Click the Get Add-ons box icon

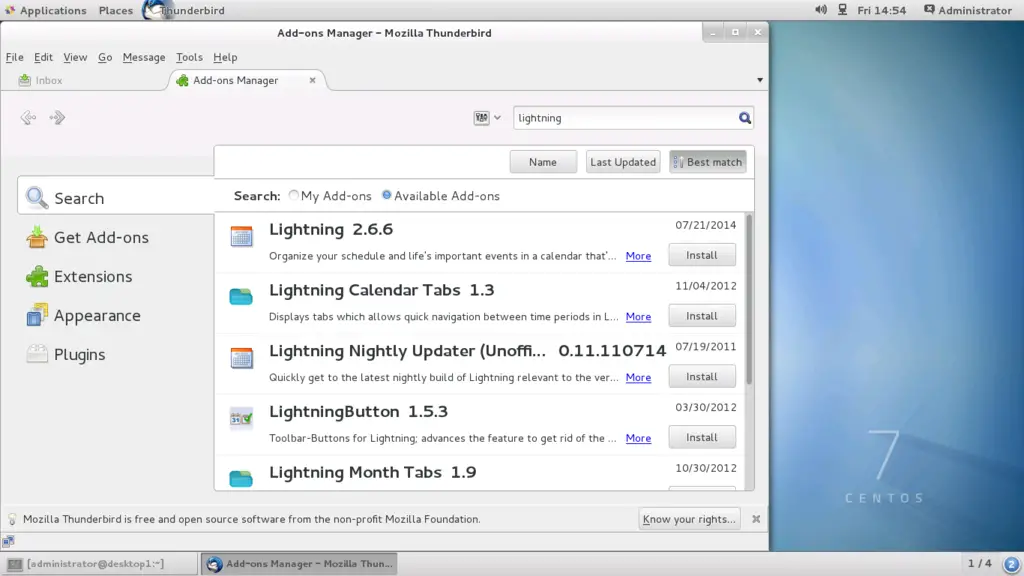click(37, 237)
